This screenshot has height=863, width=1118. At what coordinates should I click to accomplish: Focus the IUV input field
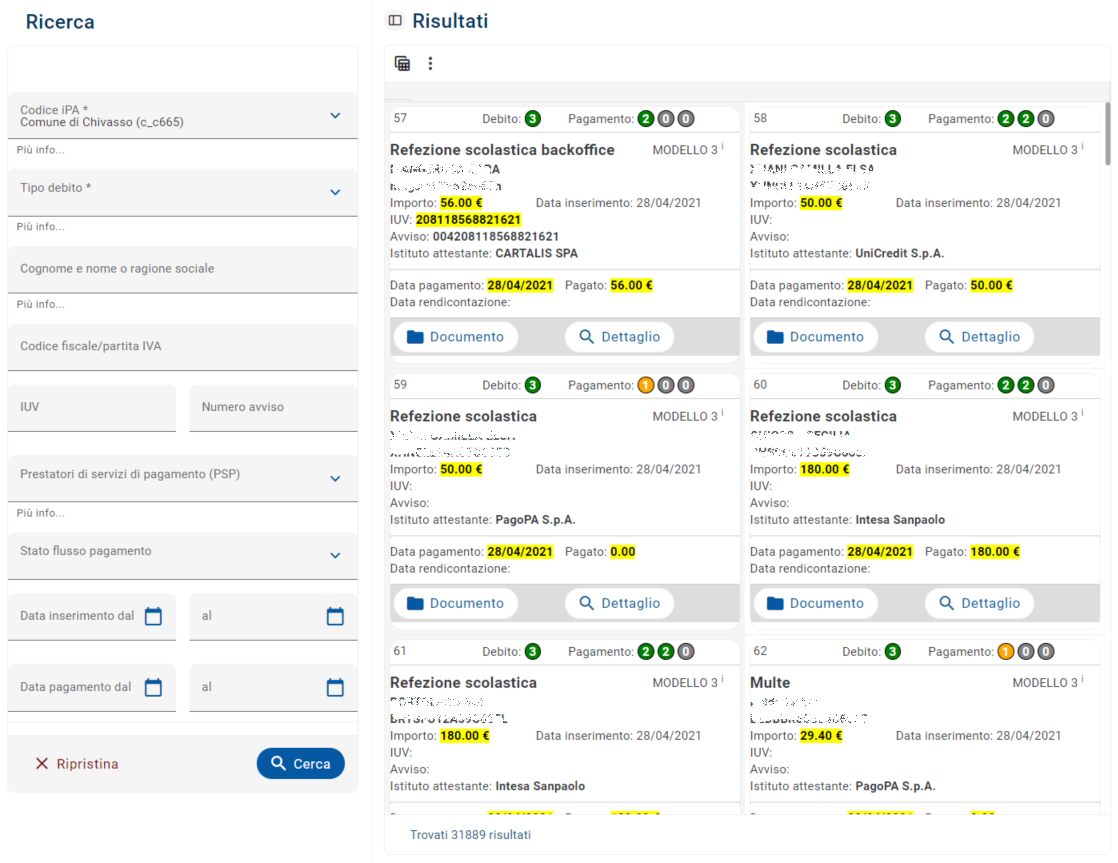pos(92,408)
